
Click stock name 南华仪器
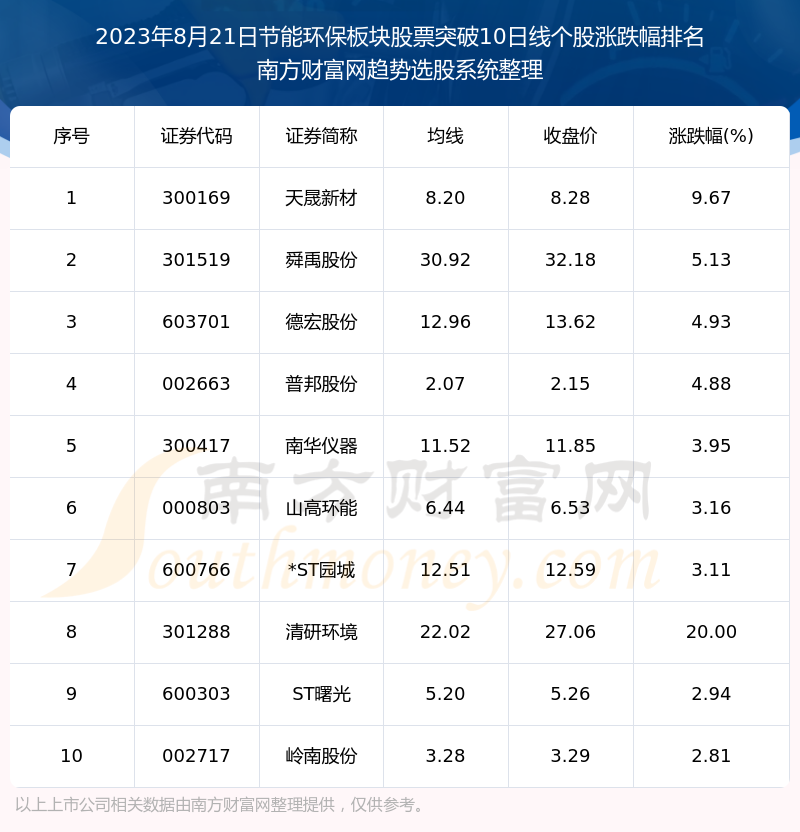coord(321,446)
